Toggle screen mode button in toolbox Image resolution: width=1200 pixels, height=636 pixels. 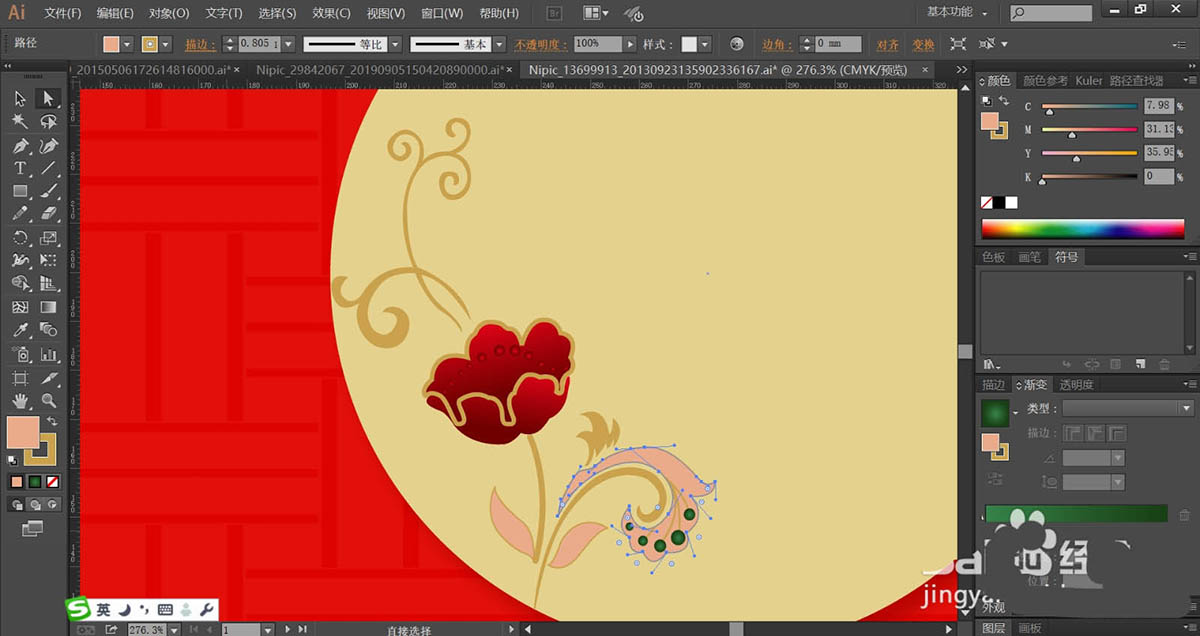33,527
